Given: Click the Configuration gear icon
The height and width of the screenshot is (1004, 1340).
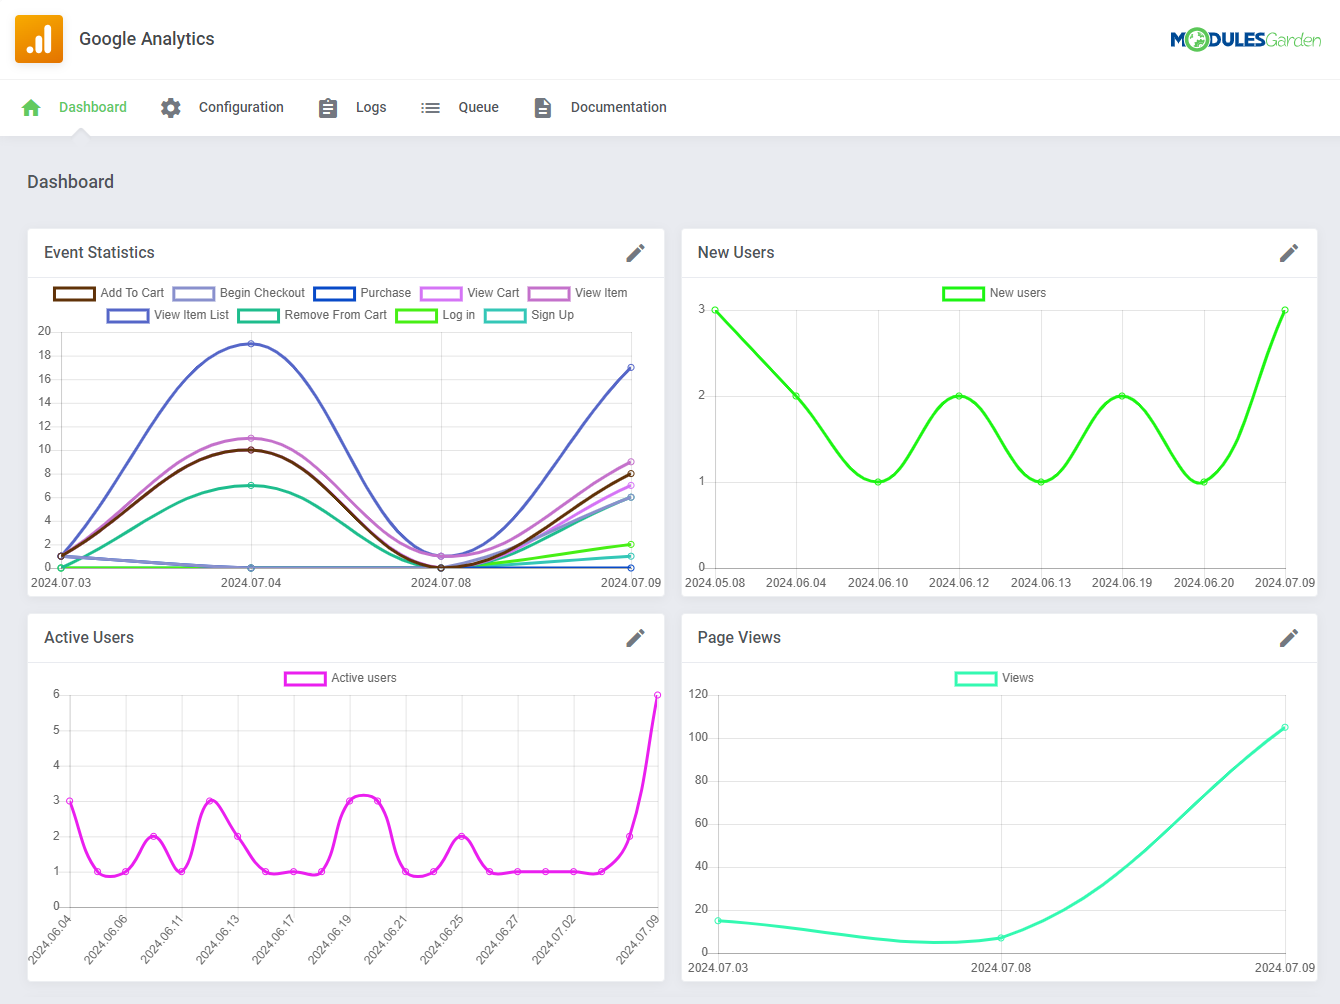Looking at the screenshot, I should click(170, 107).
